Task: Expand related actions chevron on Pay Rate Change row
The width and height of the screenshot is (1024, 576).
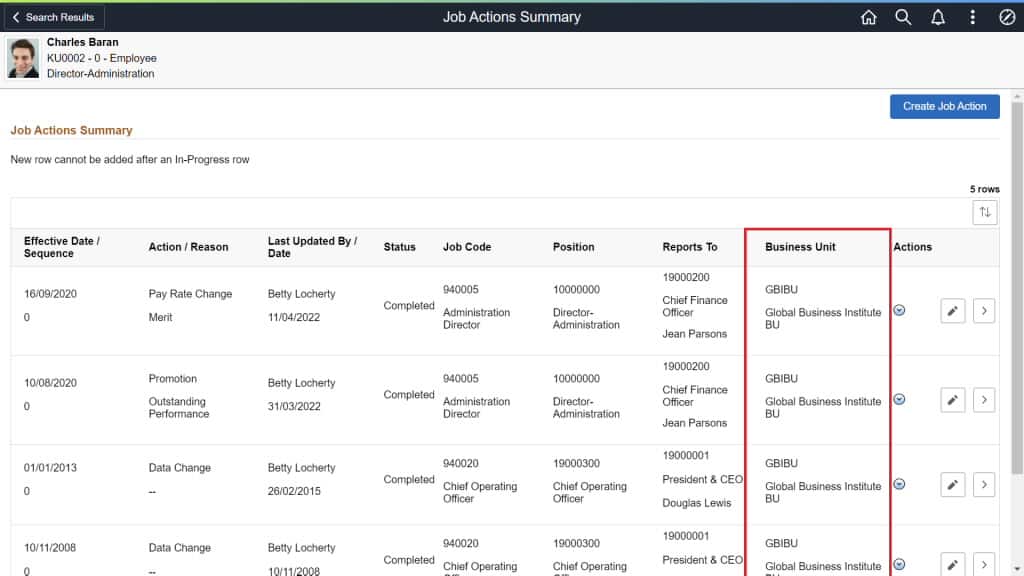Action: click(899, 310)
